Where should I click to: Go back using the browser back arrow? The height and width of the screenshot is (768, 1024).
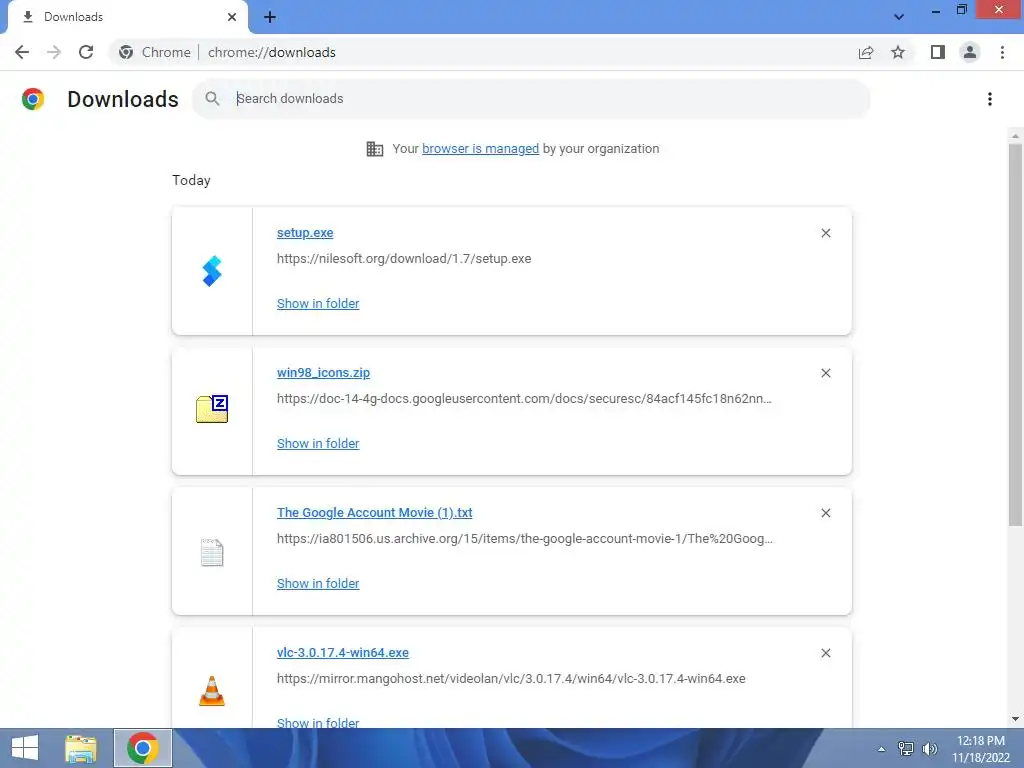tap(22, 52)
